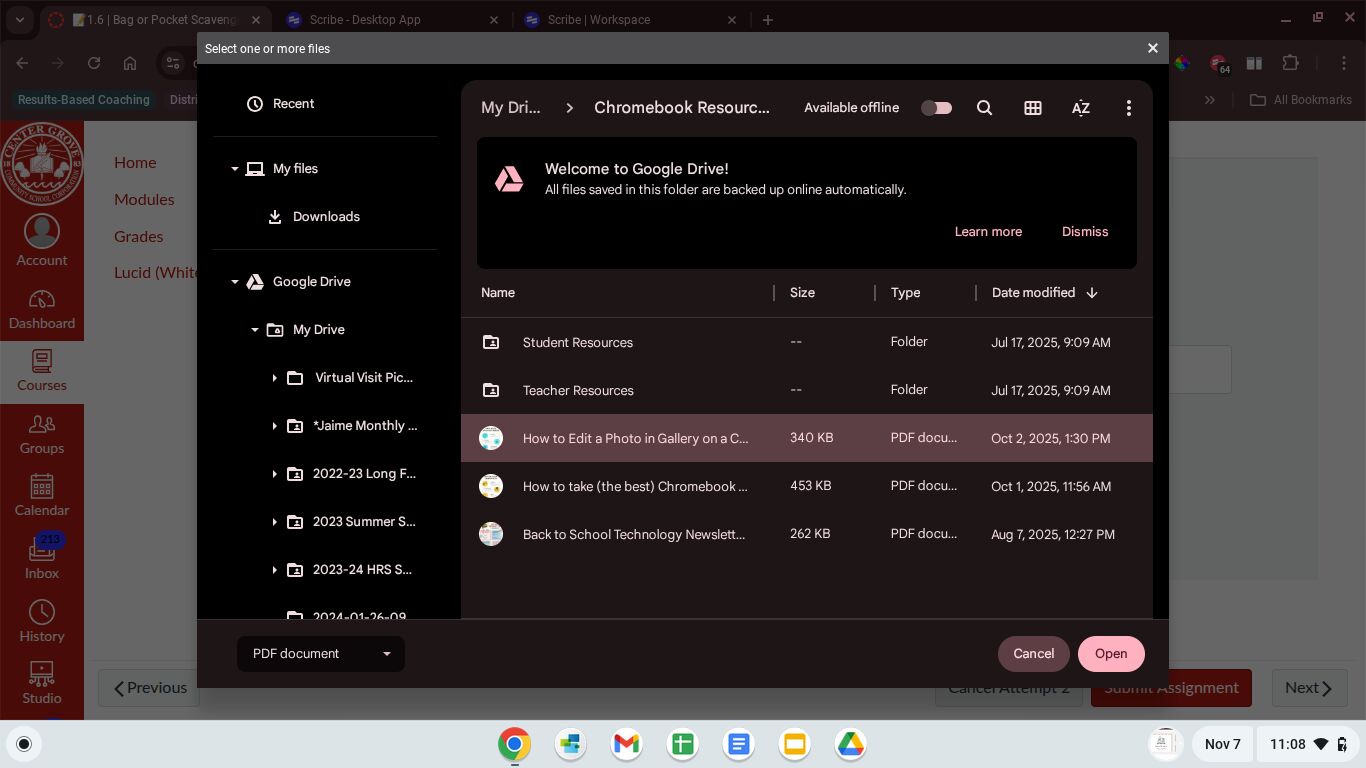
Task: Sort files by the Size column
Action: (802, 293)
